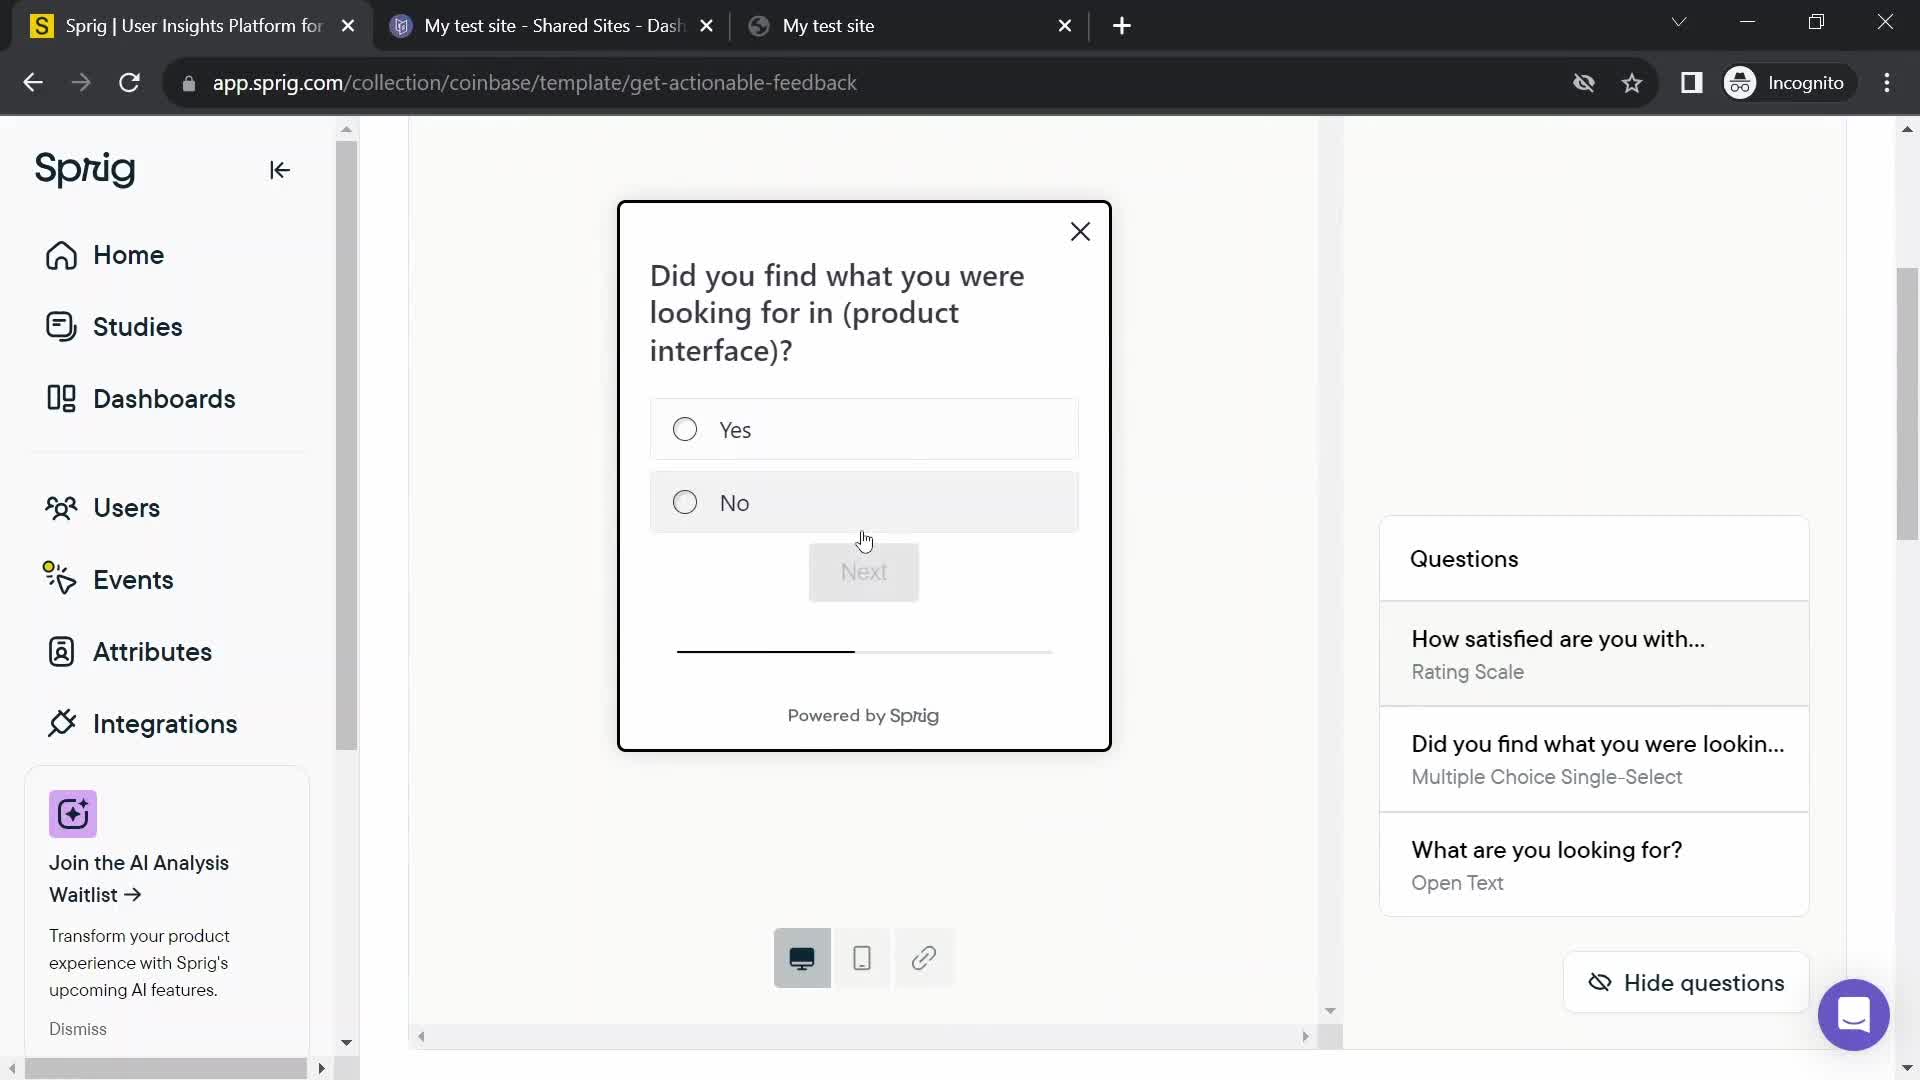Open Integrations in sidebar
Viewport: 1920px width, 1080px height.
coord(165,724)
